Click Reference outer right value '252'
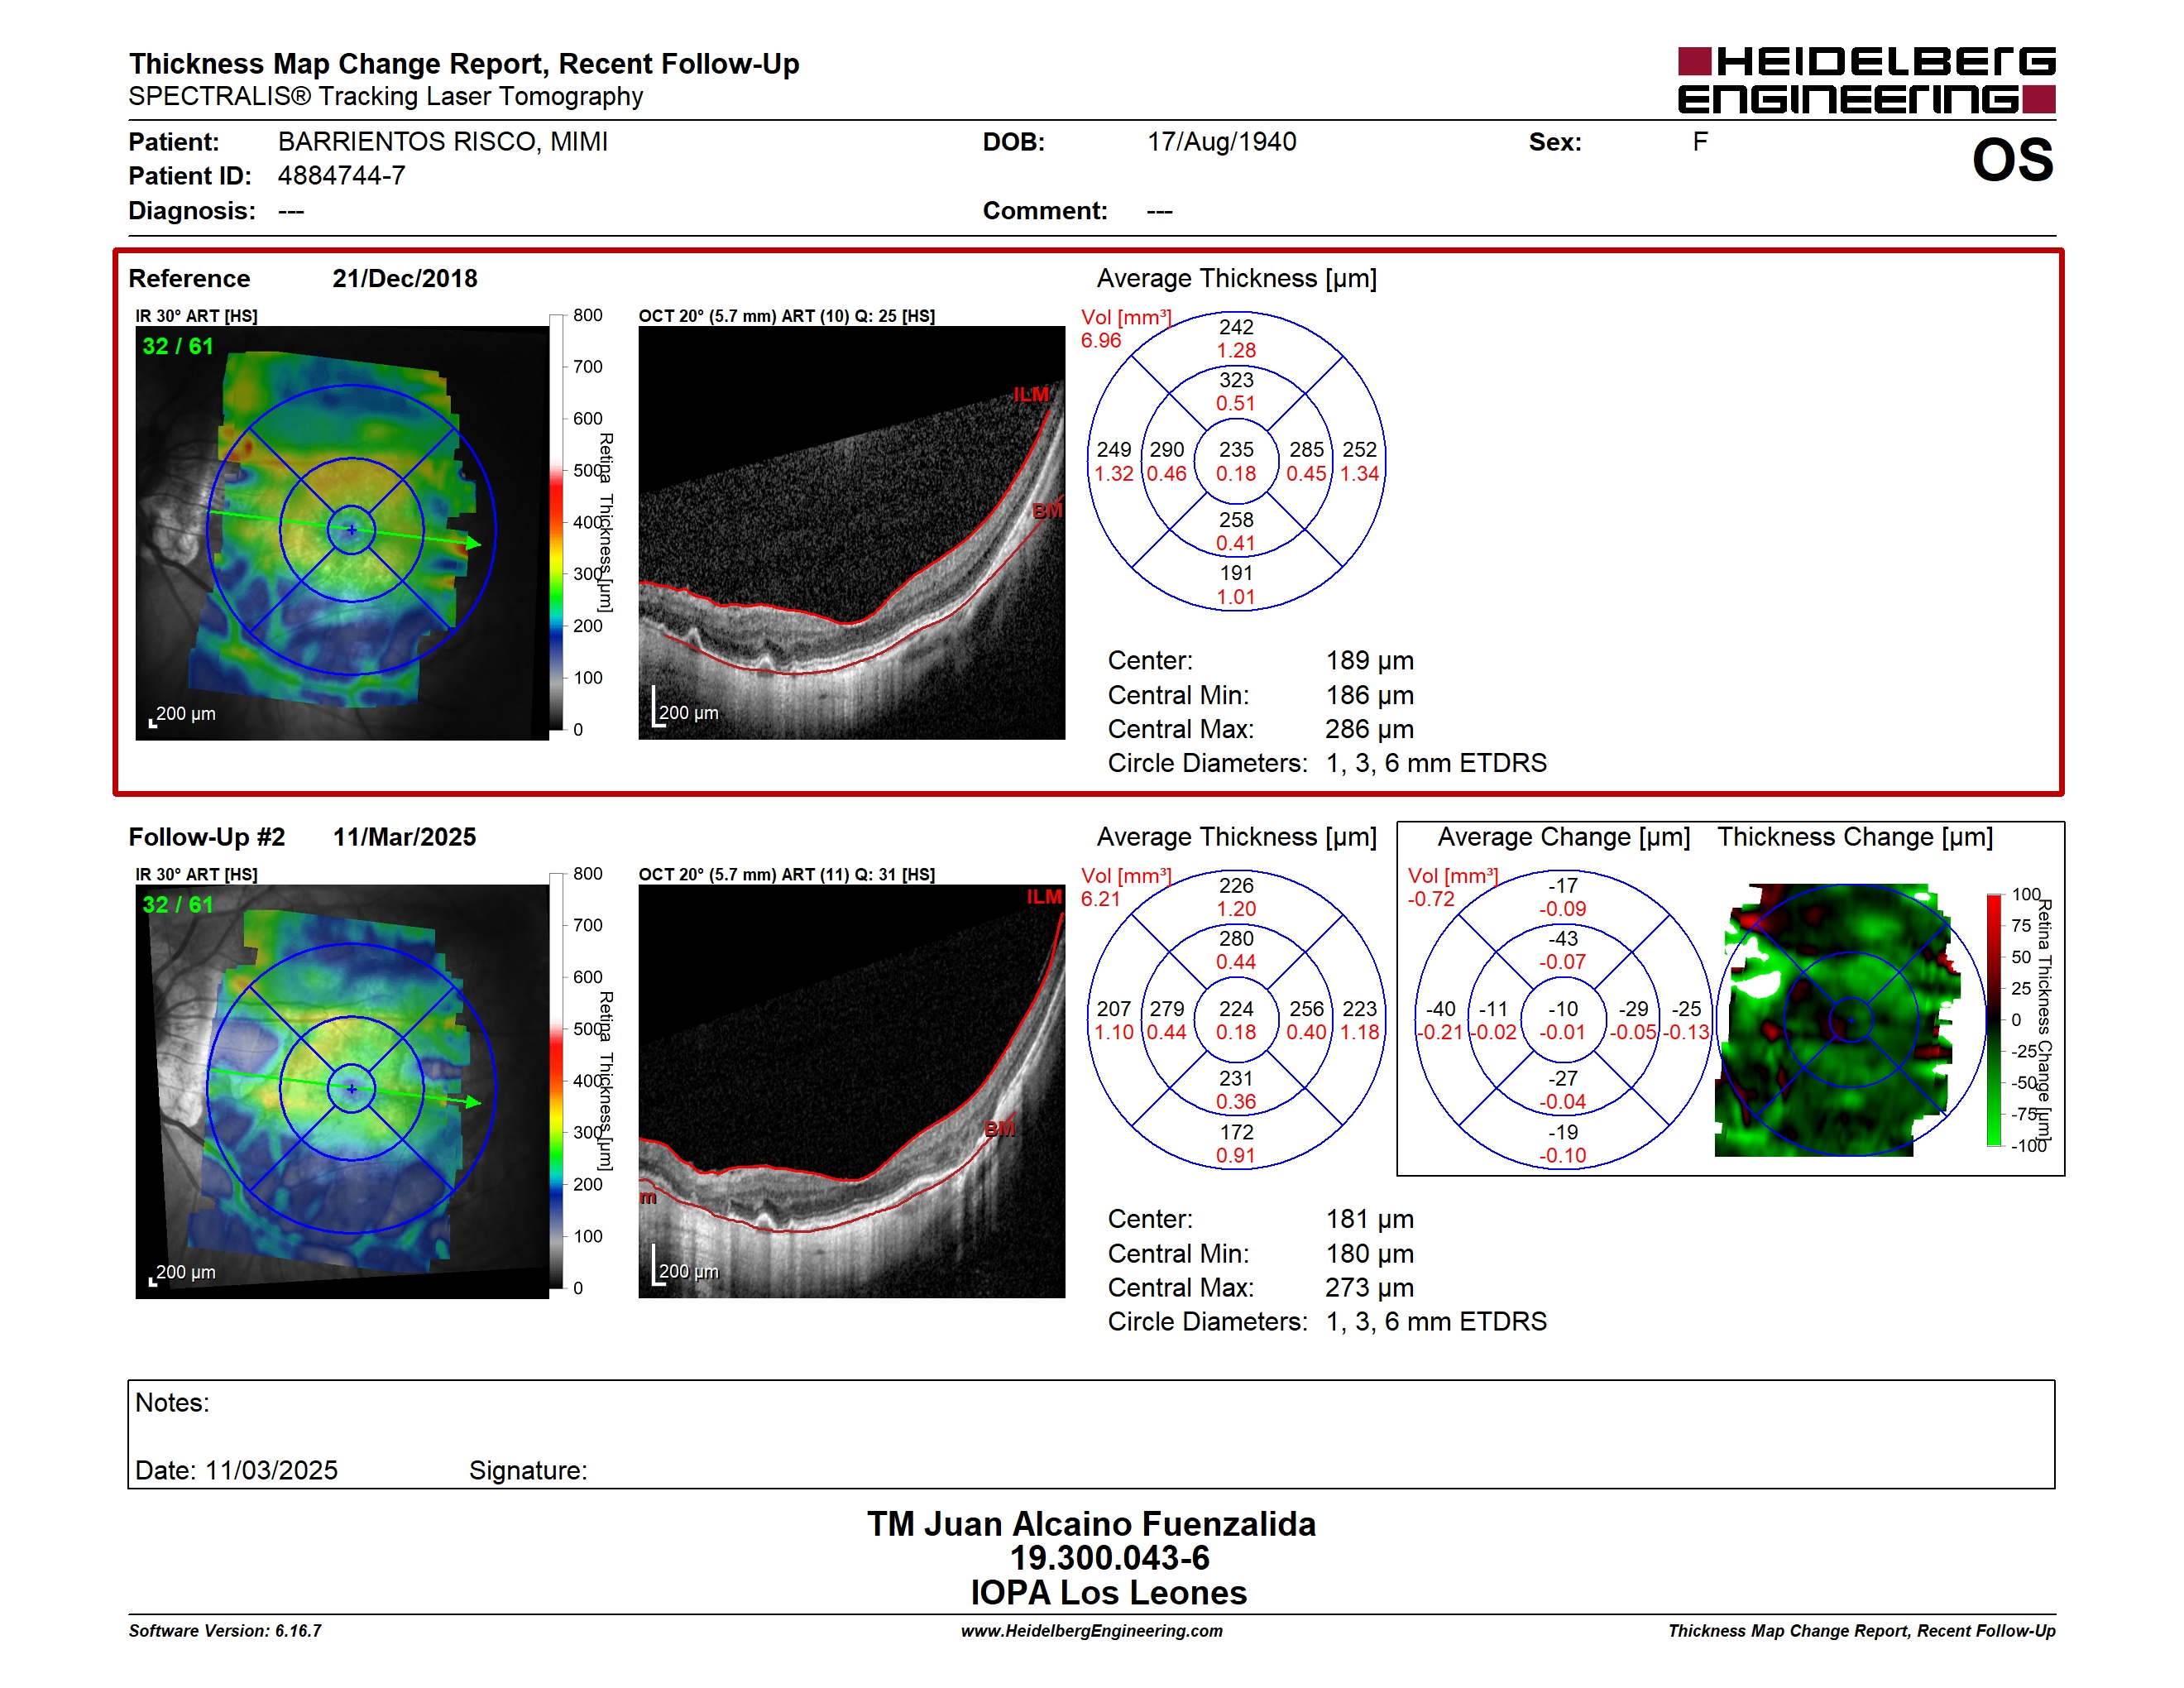The width and height of the screenshot is (2184, 1688). click(1360, 450)
